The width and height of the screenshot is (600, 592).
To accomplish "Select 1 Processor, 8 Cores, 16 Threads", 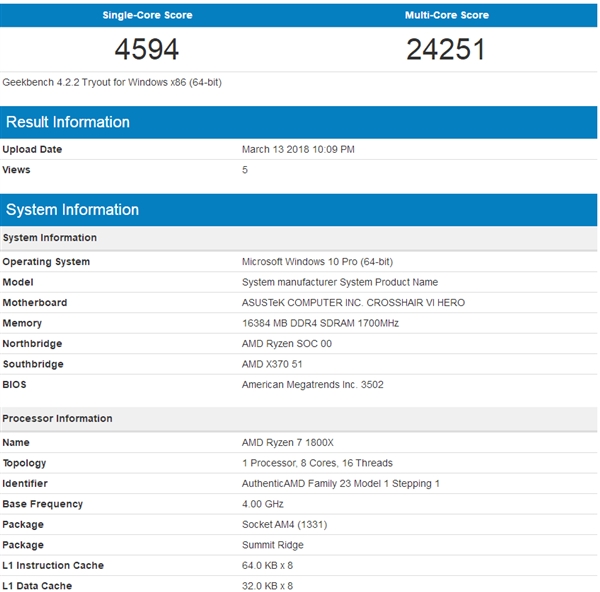I will (317, 463).
